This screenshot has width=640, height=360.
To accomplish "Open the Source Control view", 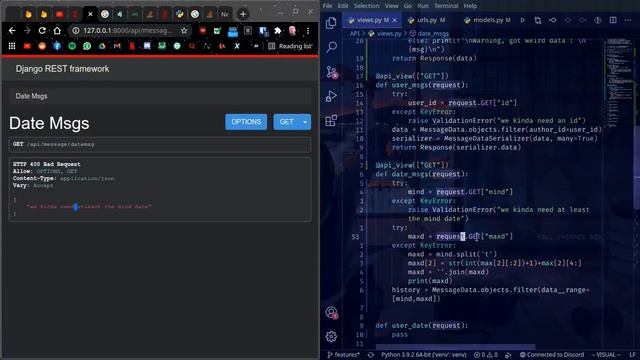I will [x=331, y=72].
